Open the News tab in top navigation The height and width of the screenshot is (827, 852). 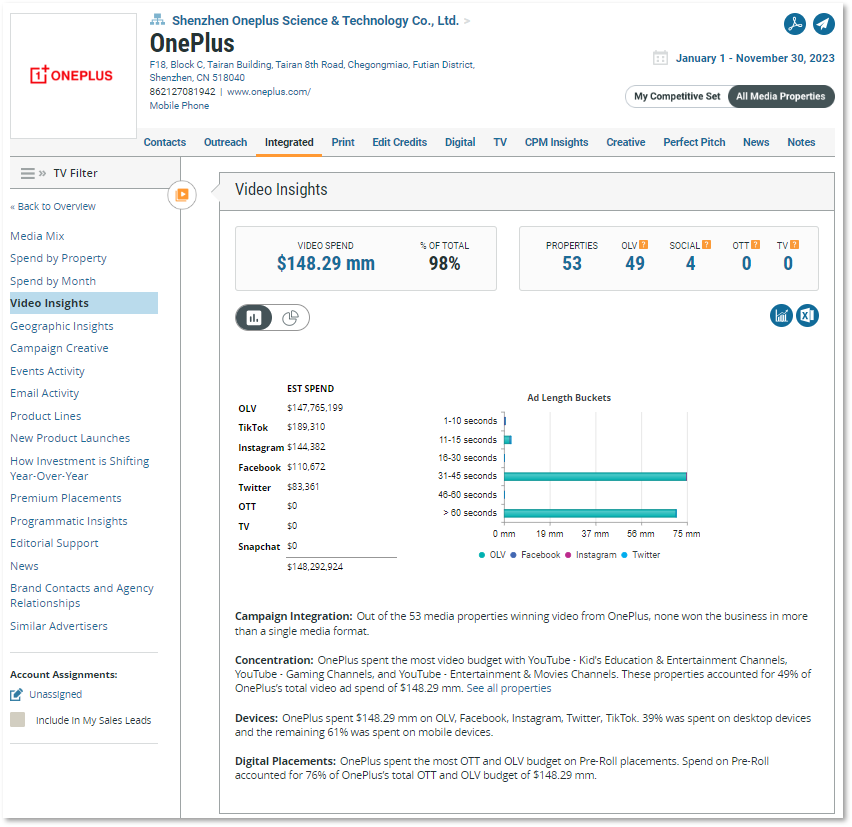coord(756,142)
